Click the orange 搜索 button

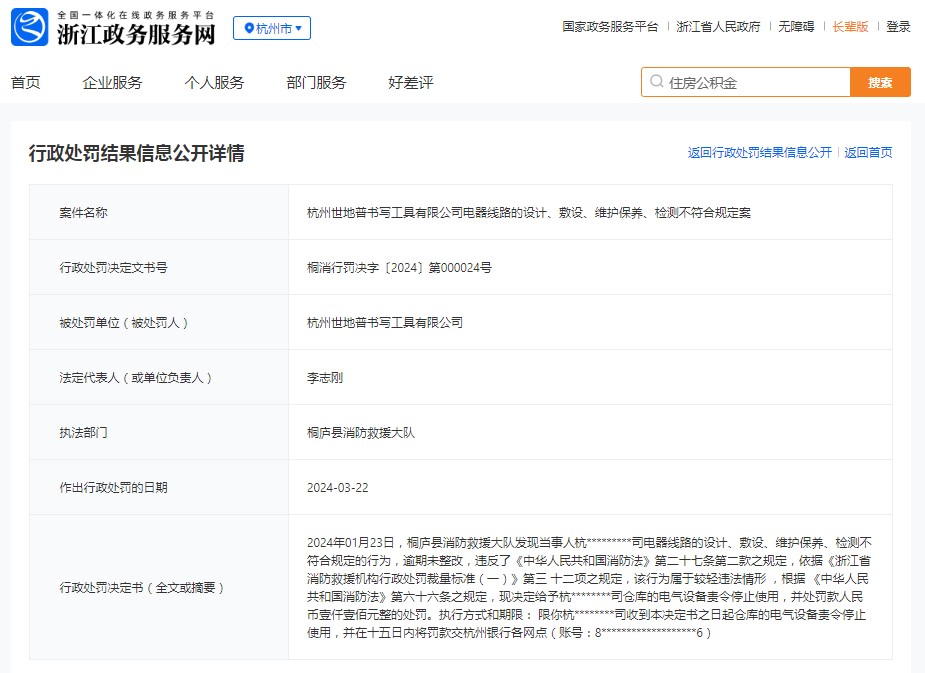pos(880,82)
